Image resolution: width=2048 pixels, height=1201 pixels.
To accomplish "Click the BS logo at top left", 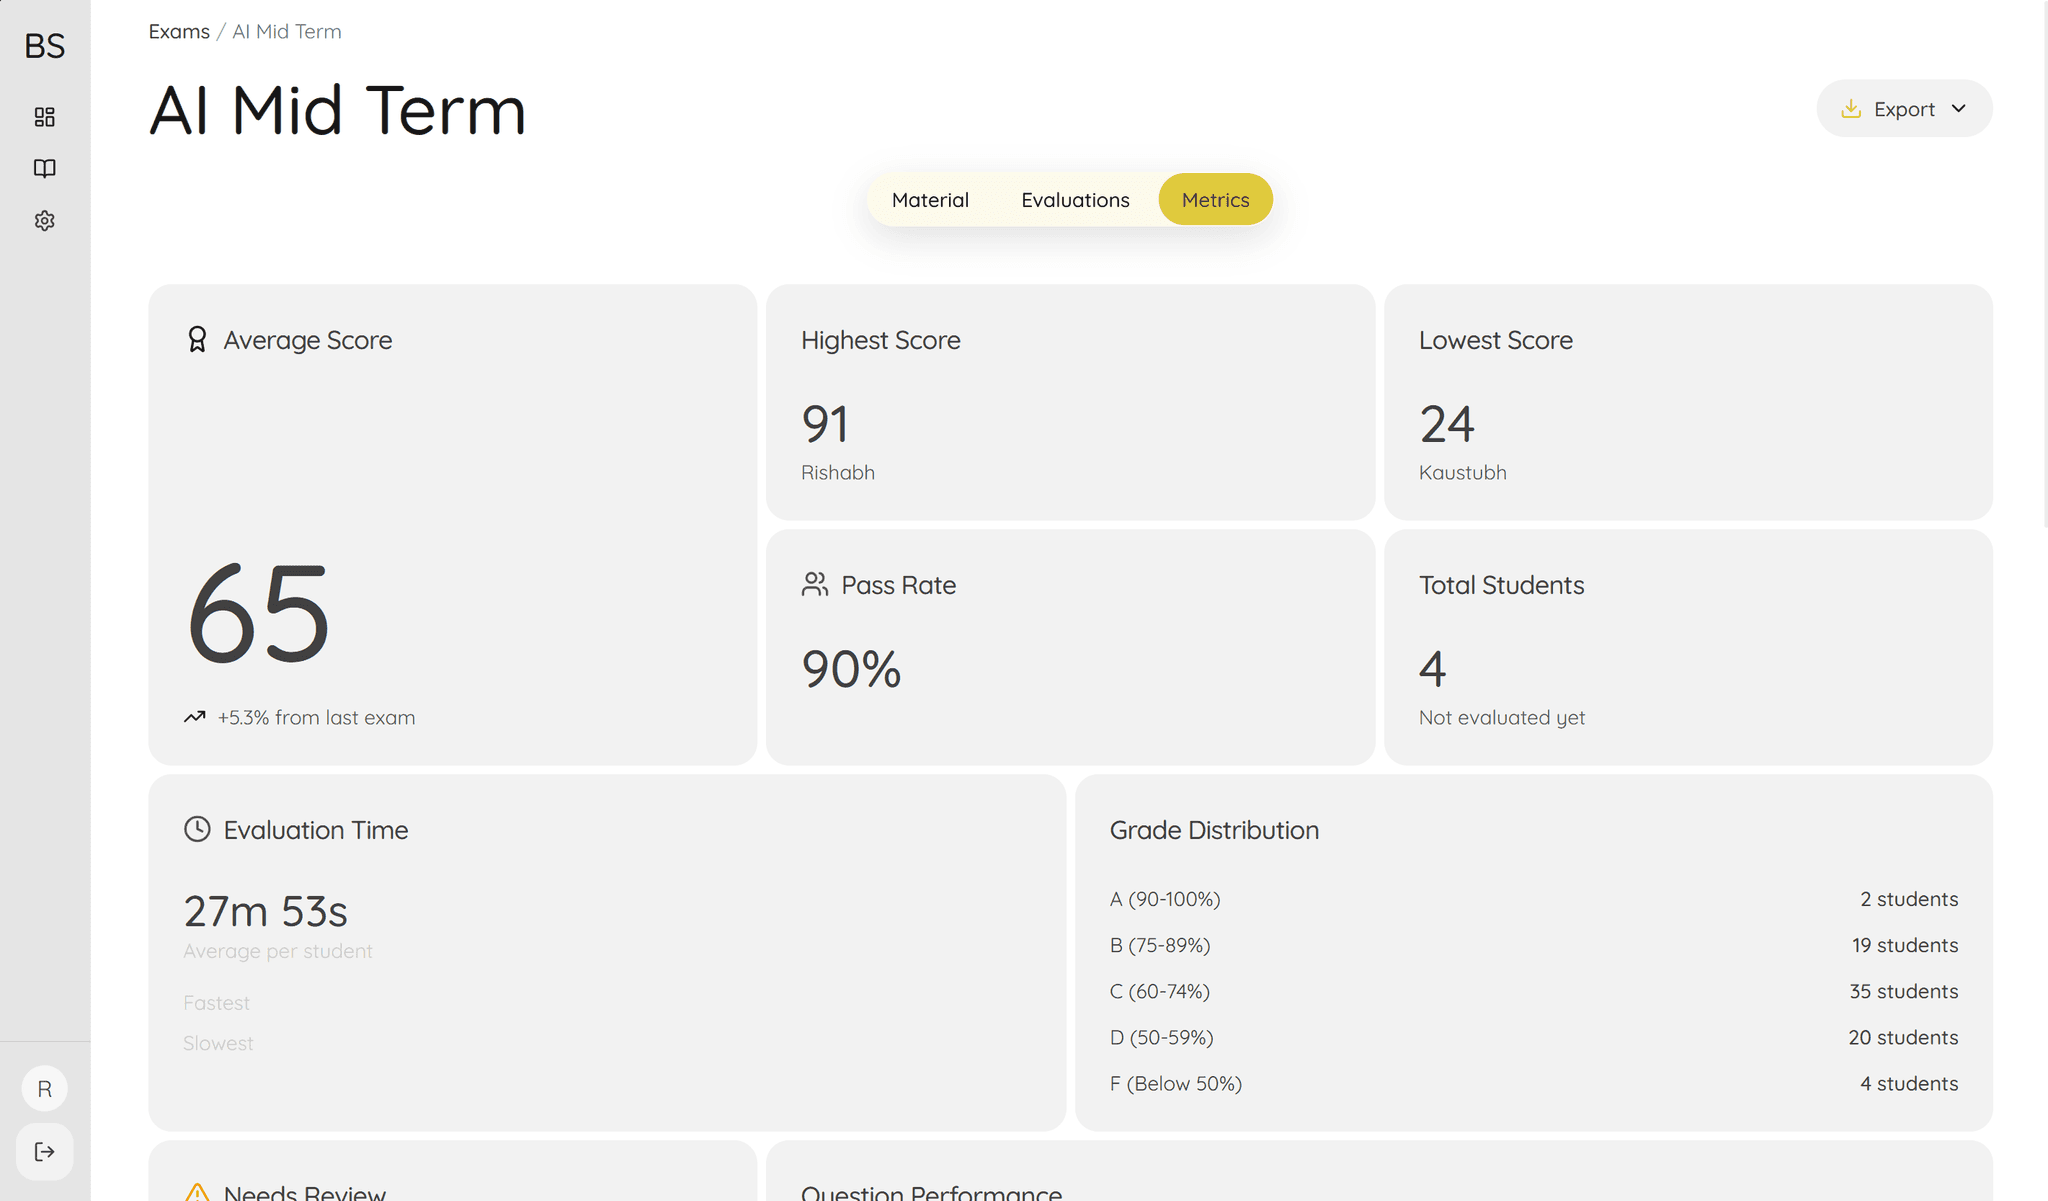I will [44, 46].
